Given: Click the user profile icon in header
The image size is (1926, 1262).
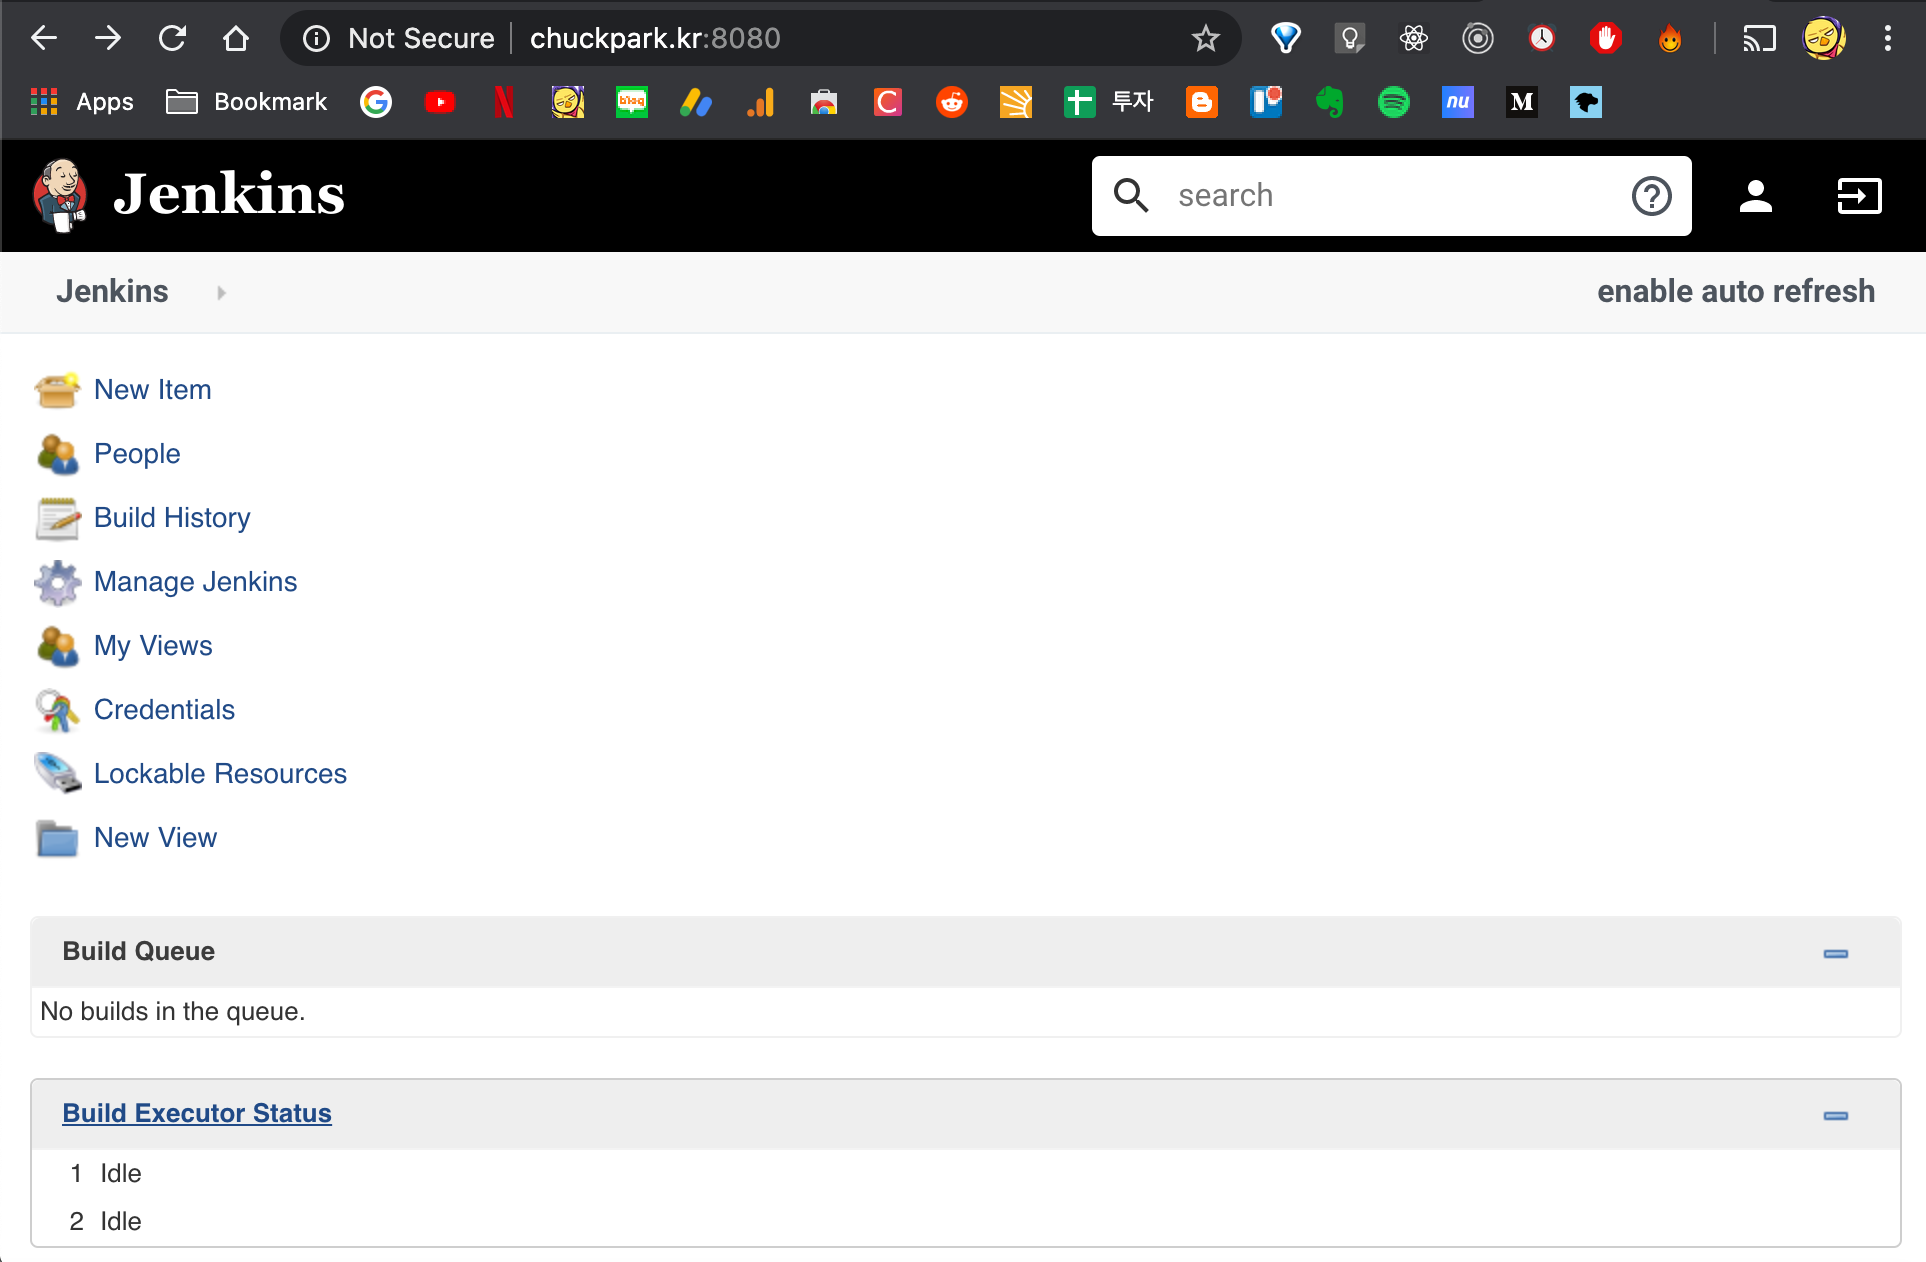Looking at the screenshot, I should tap(1755, 196).
